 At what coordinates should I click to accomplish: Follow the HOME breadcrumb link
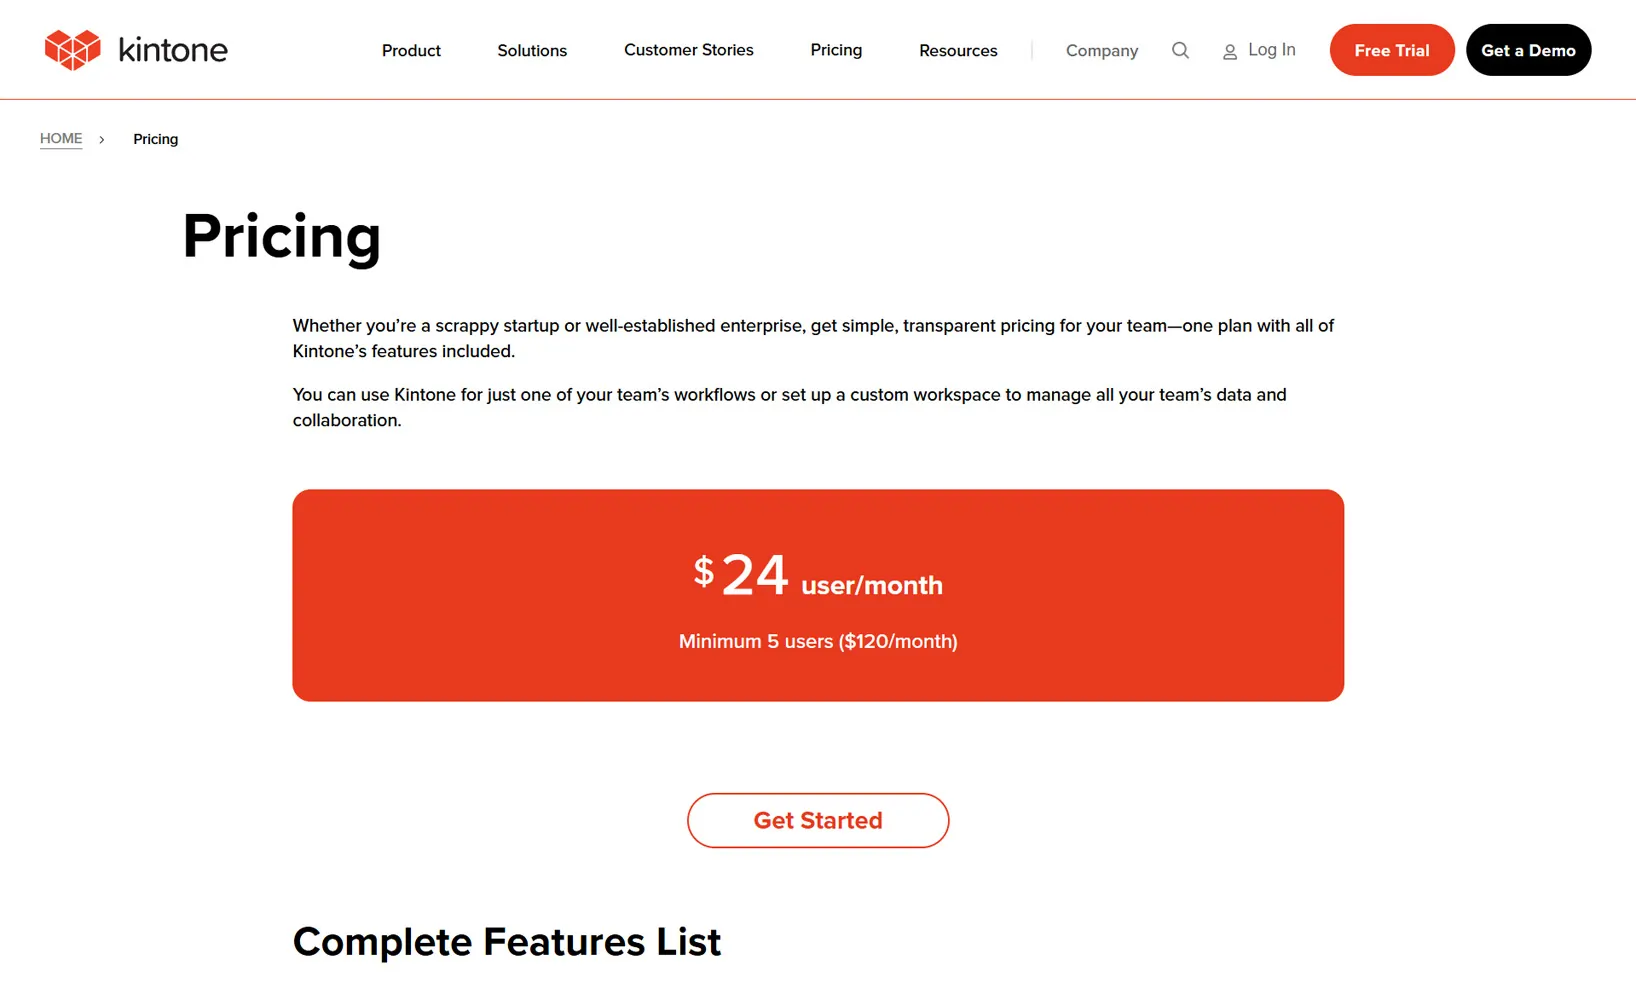tap(61, 139)
